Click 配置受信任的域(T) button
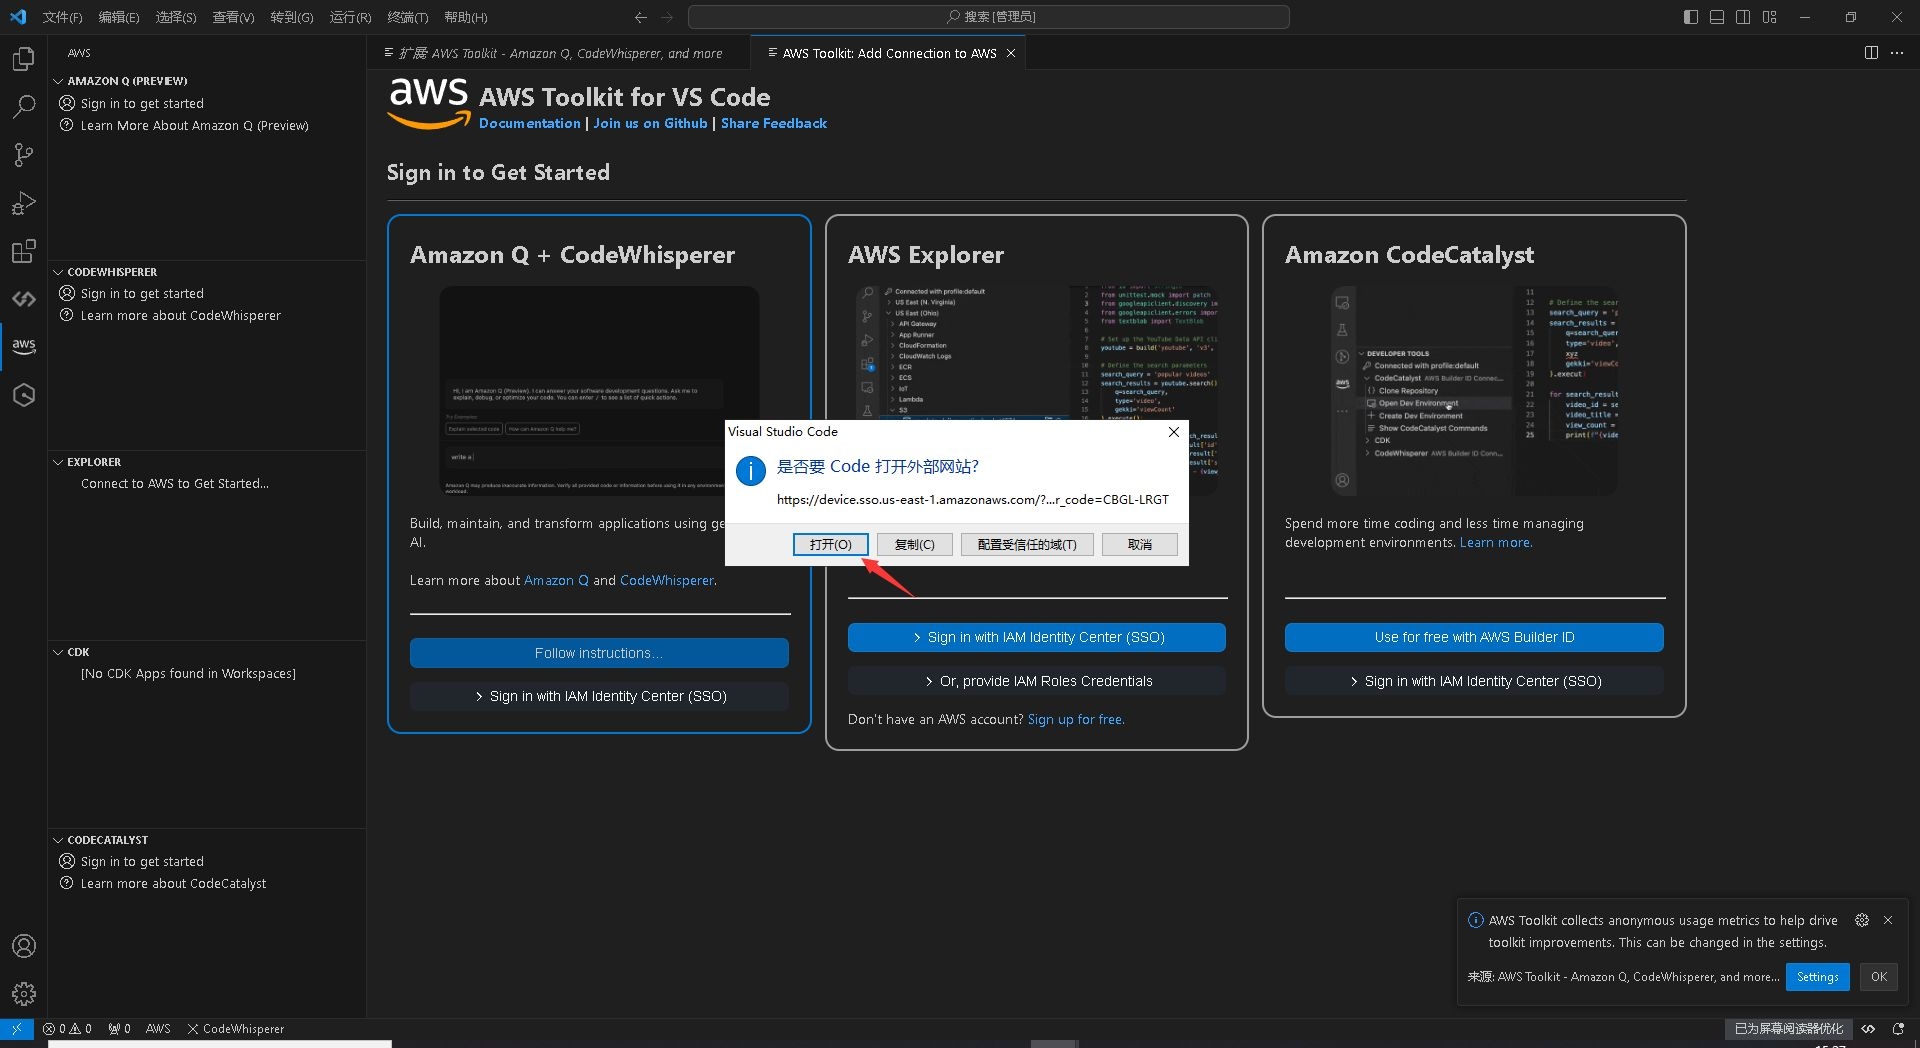This screenshot has width=1920, height=1048. tap(1027, 544)
